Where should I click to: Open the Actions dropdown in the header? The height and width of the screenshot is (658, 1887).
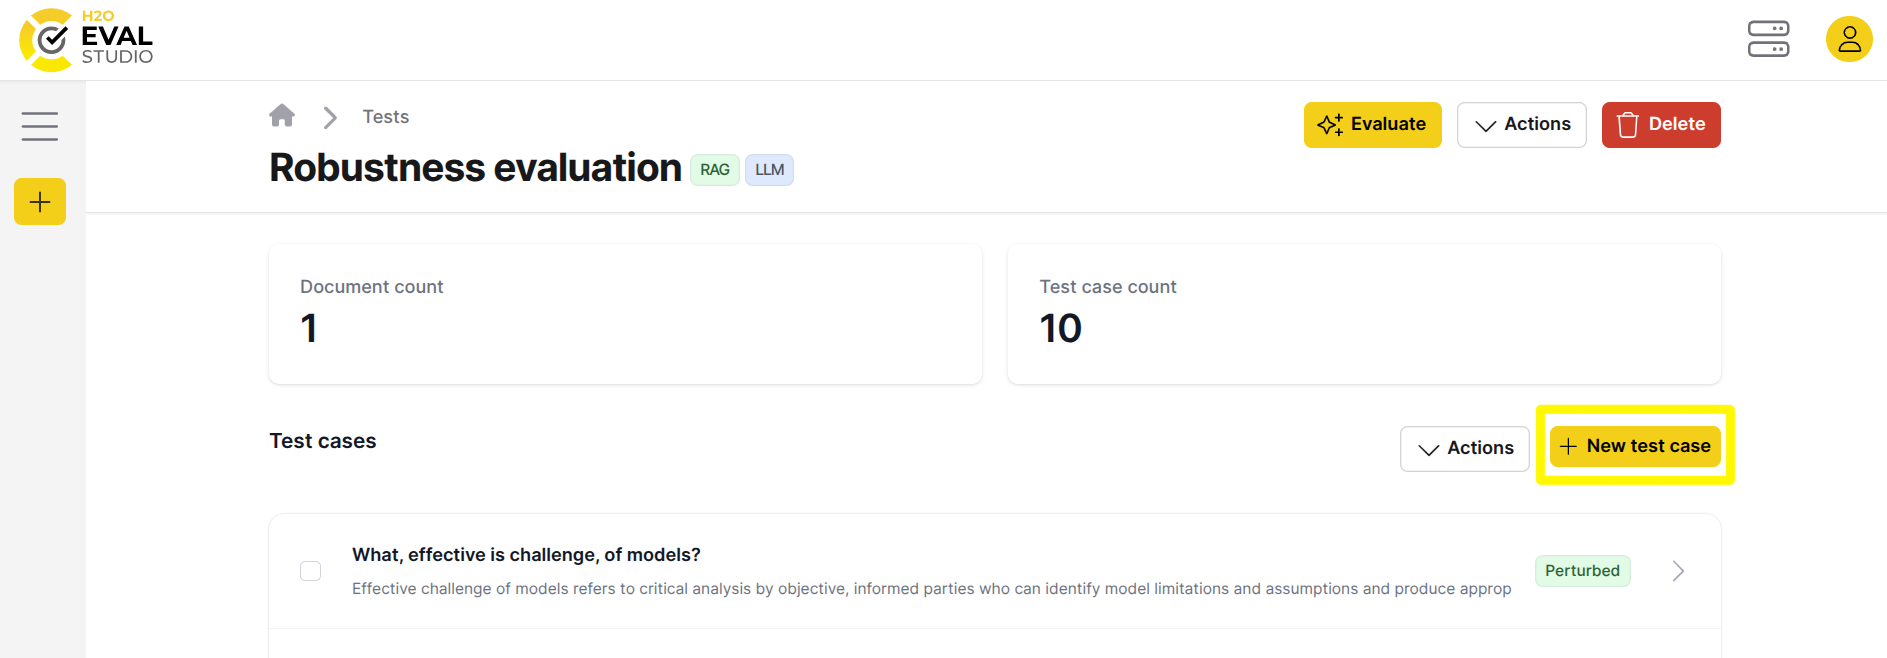[x=1521, y=124]
